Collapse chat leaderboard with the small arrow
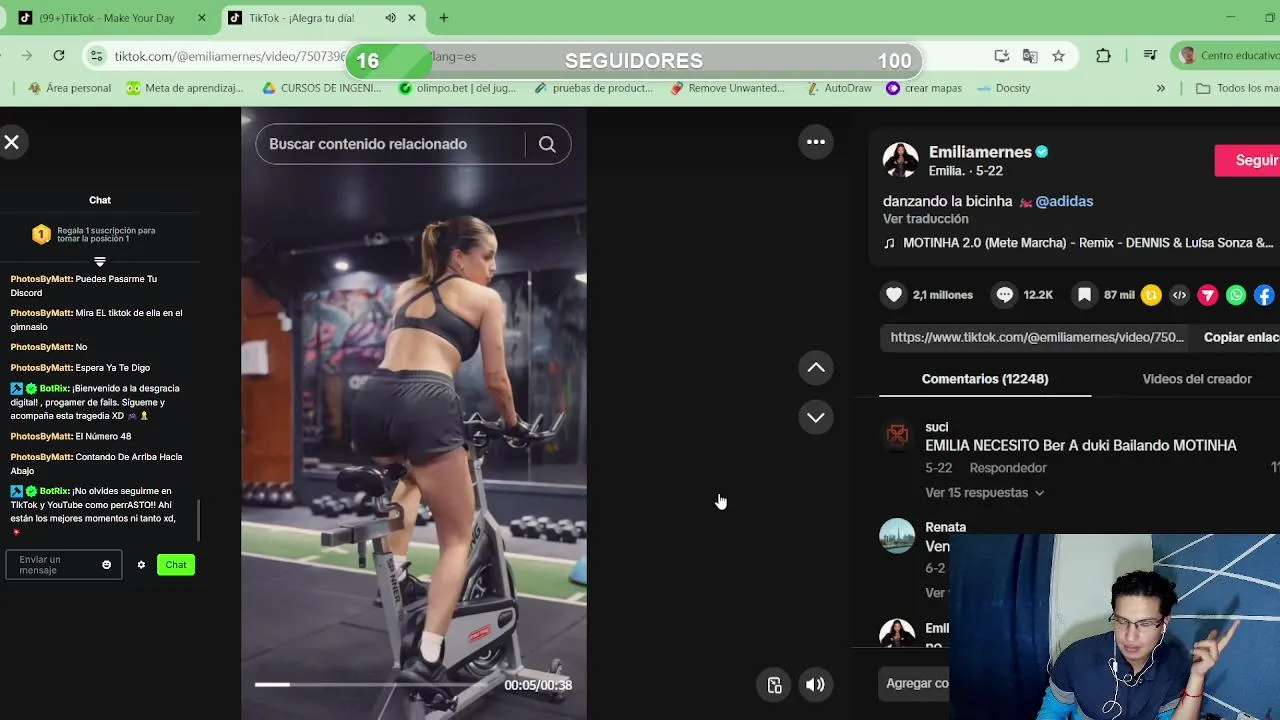Viewport: 1280px width, 720px height. [x=99, y=261]
